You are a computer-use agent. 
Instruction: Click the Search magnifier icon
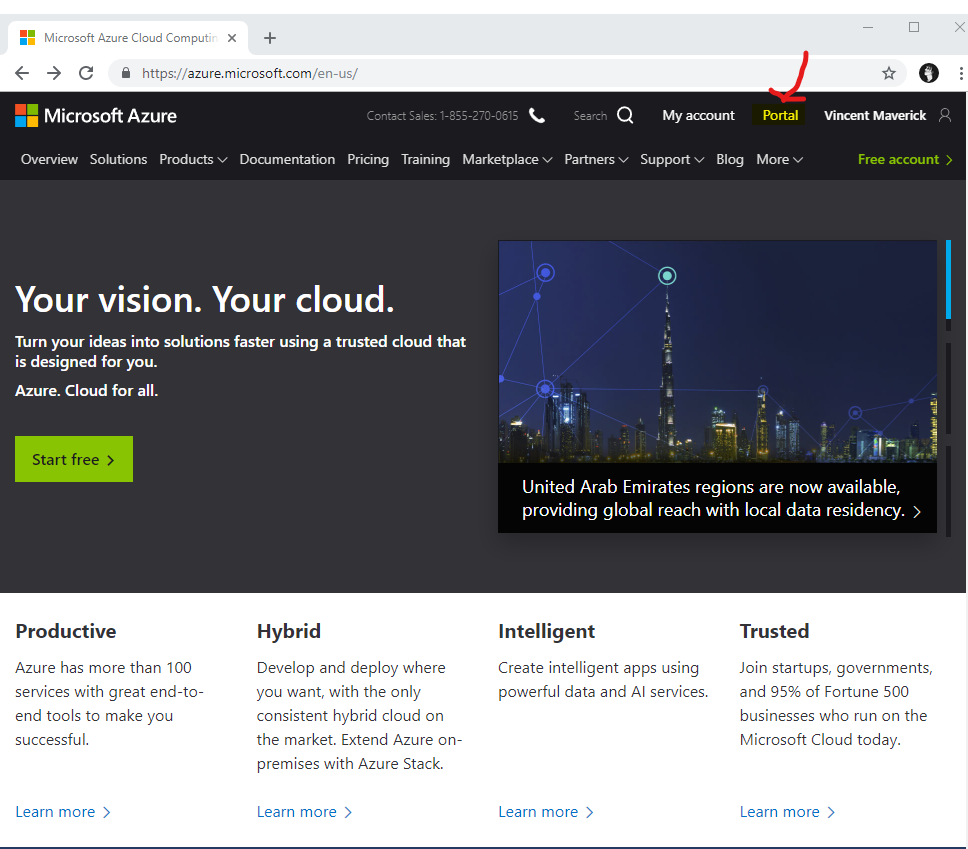(625, 115)
